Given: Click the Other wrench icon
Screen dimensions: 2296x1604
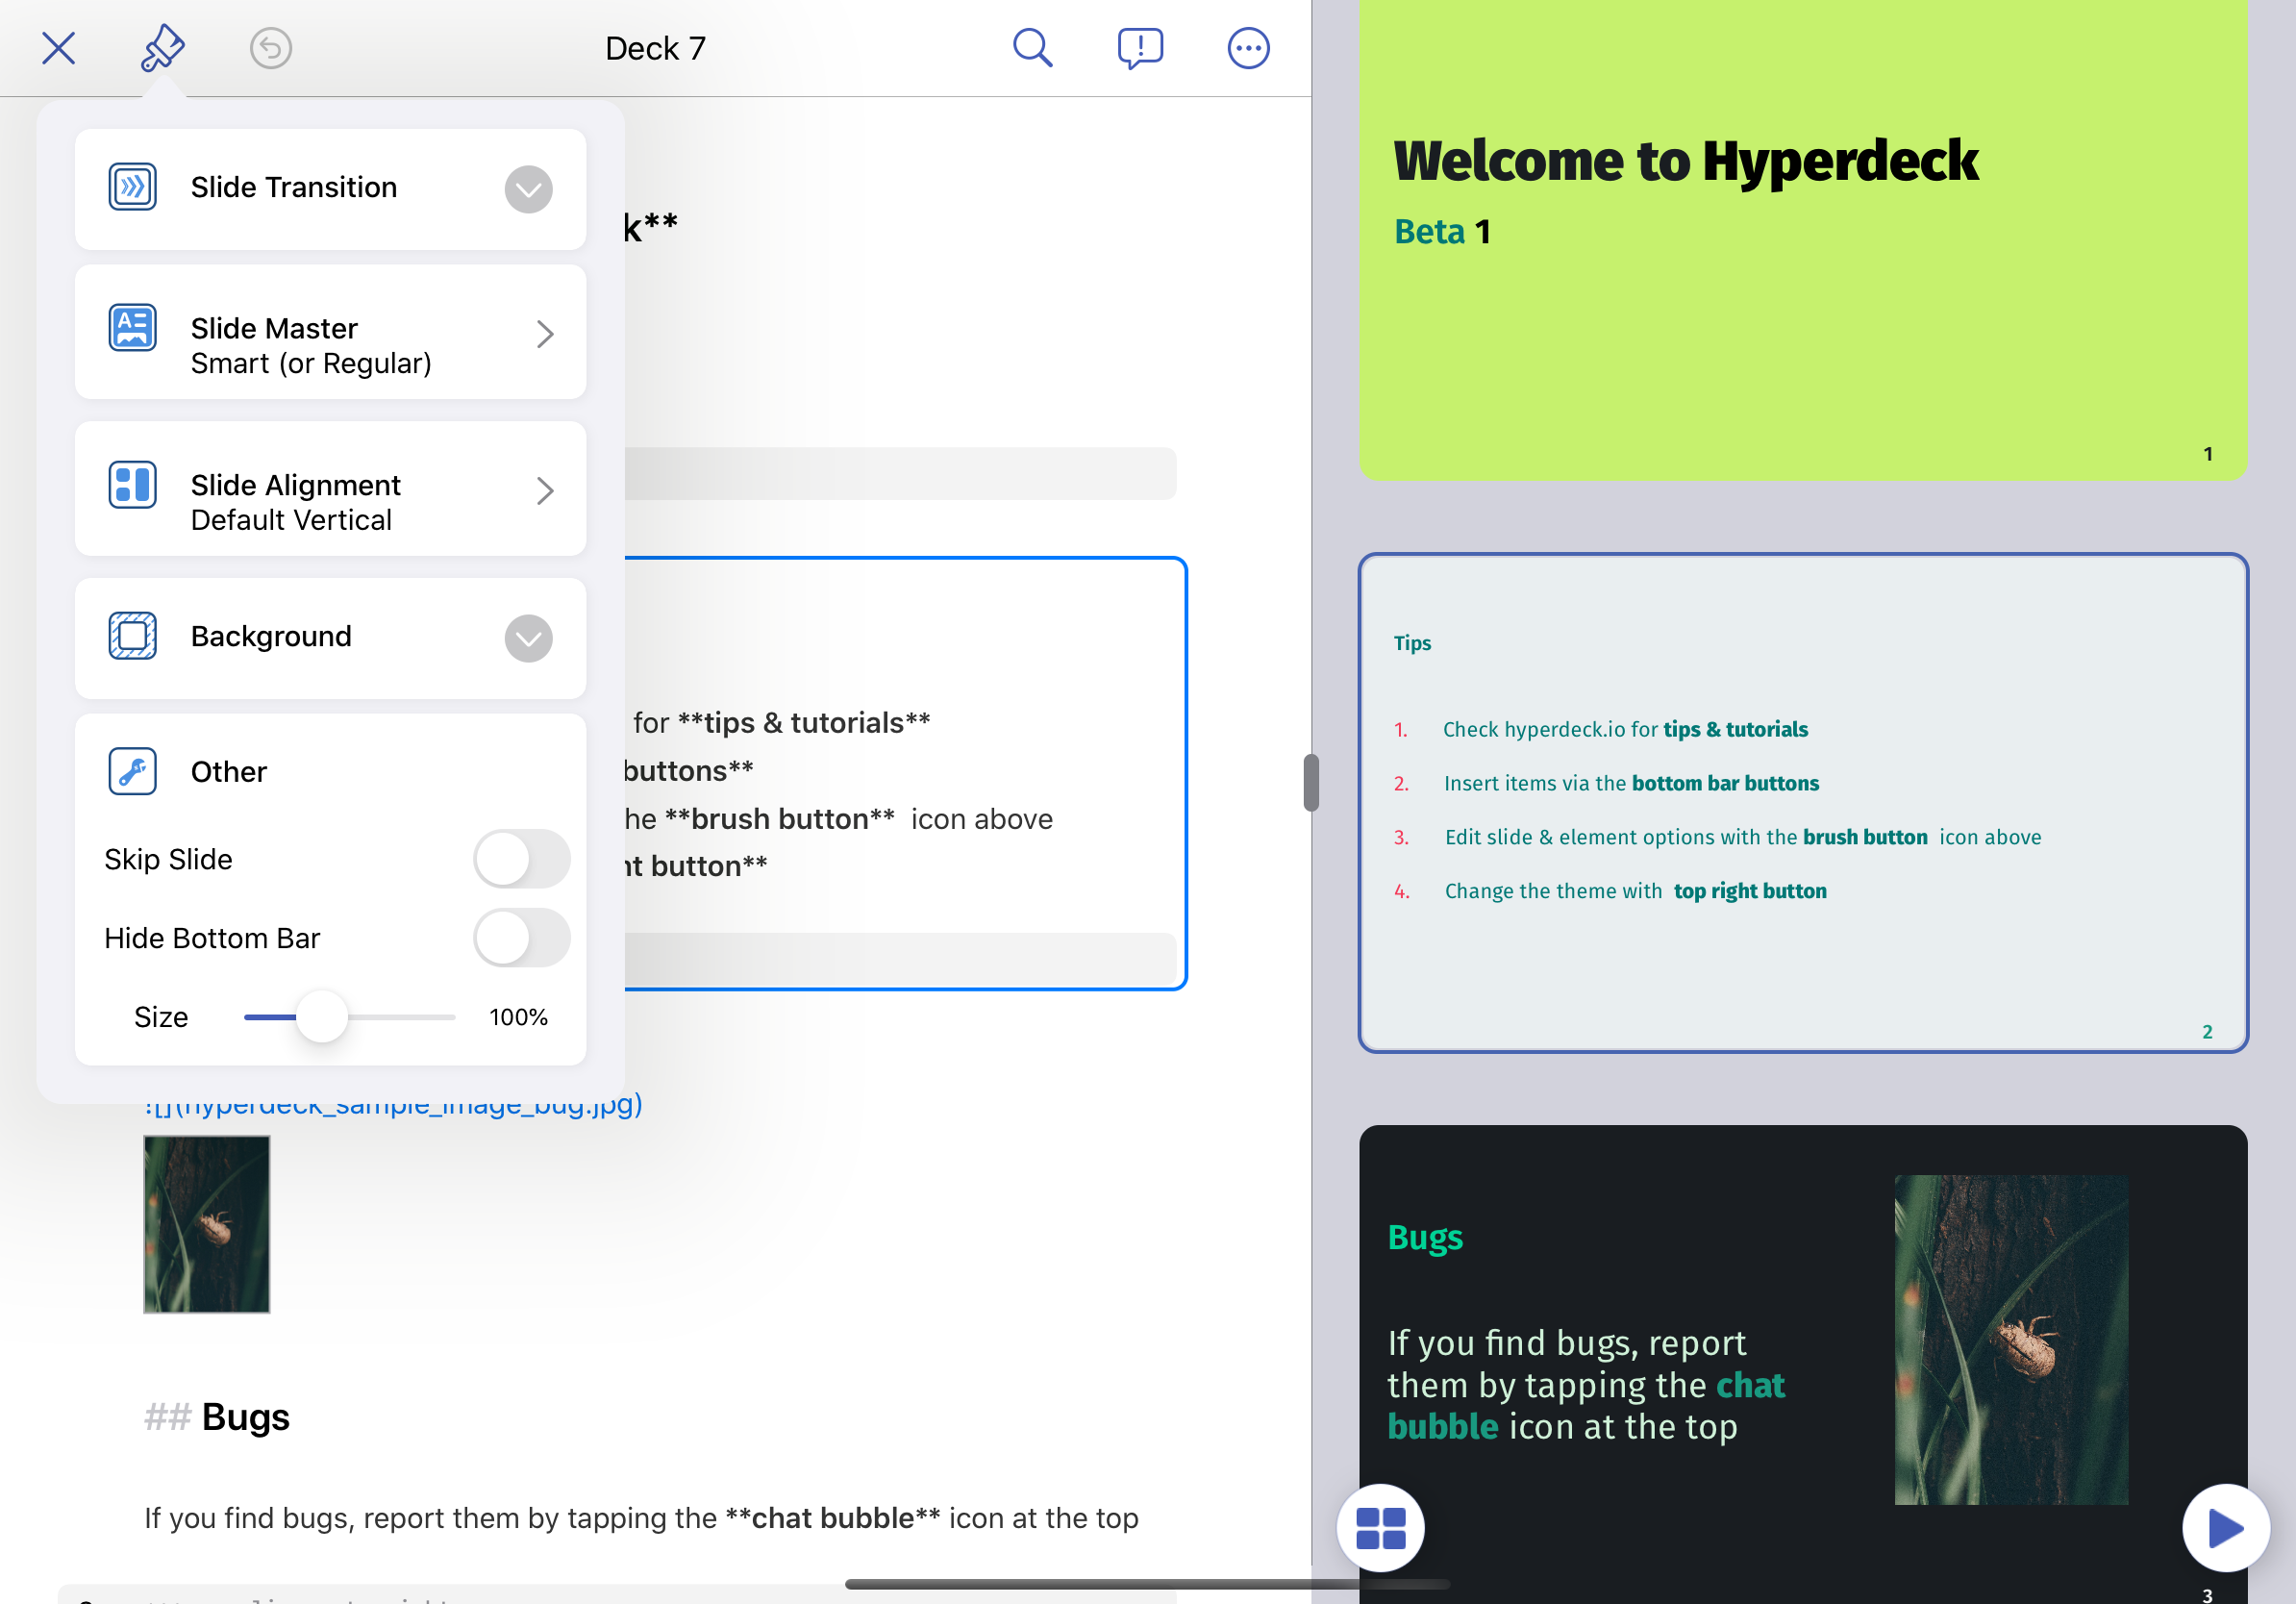Looking at the screenshot, I should (x=133, y=771).
